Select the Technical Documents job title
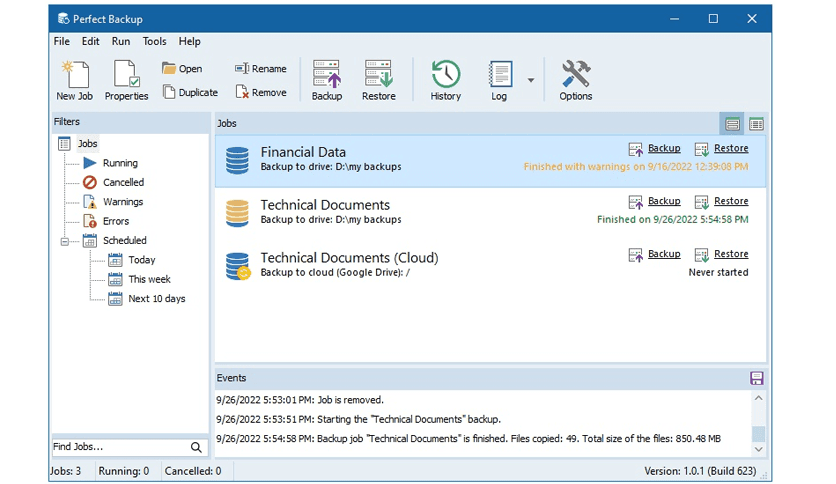This screenshot has width=836, height=484. [x=325, y=205]
